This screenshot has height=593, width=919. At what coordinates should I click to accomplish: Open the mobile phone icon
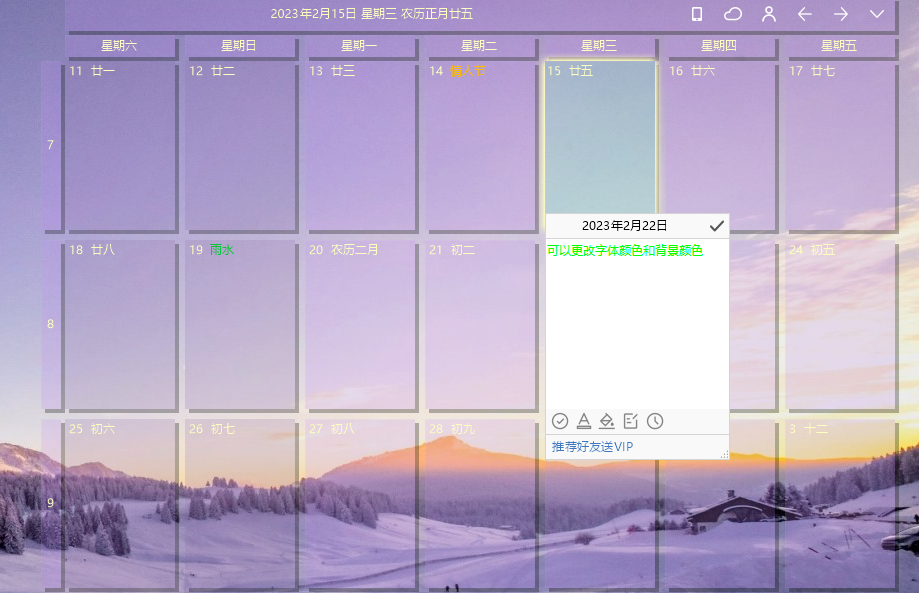click(x=698, y=14)
